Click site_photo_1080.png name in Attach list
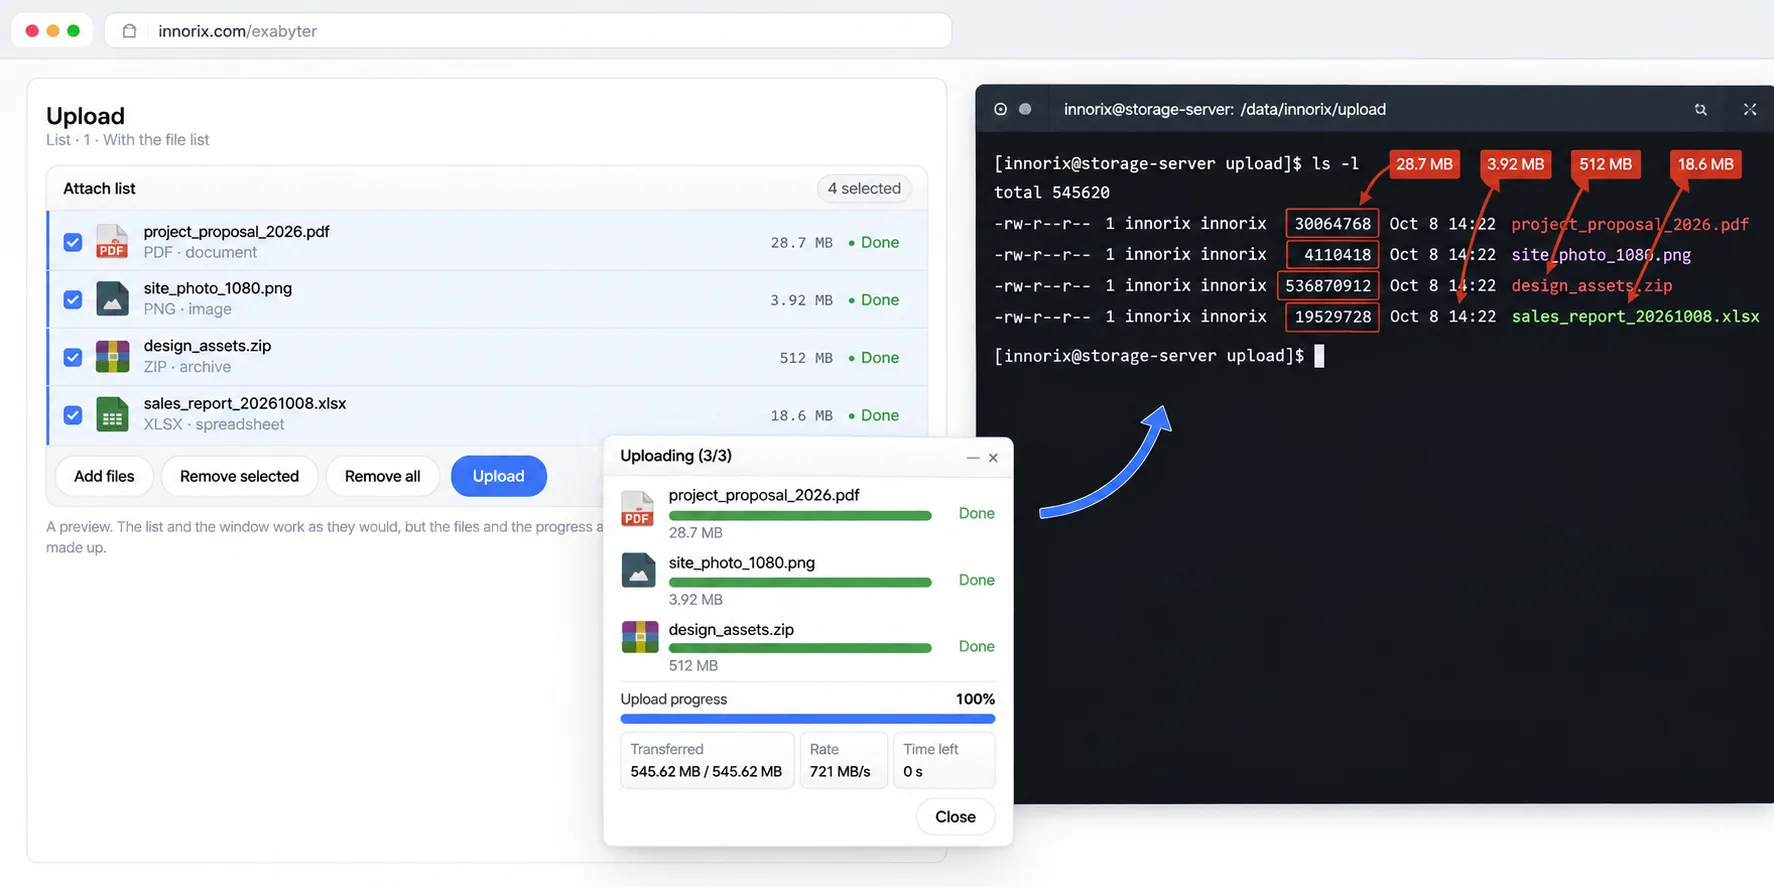Screen dimensions: 1774x887 click(x=217, y=288)
